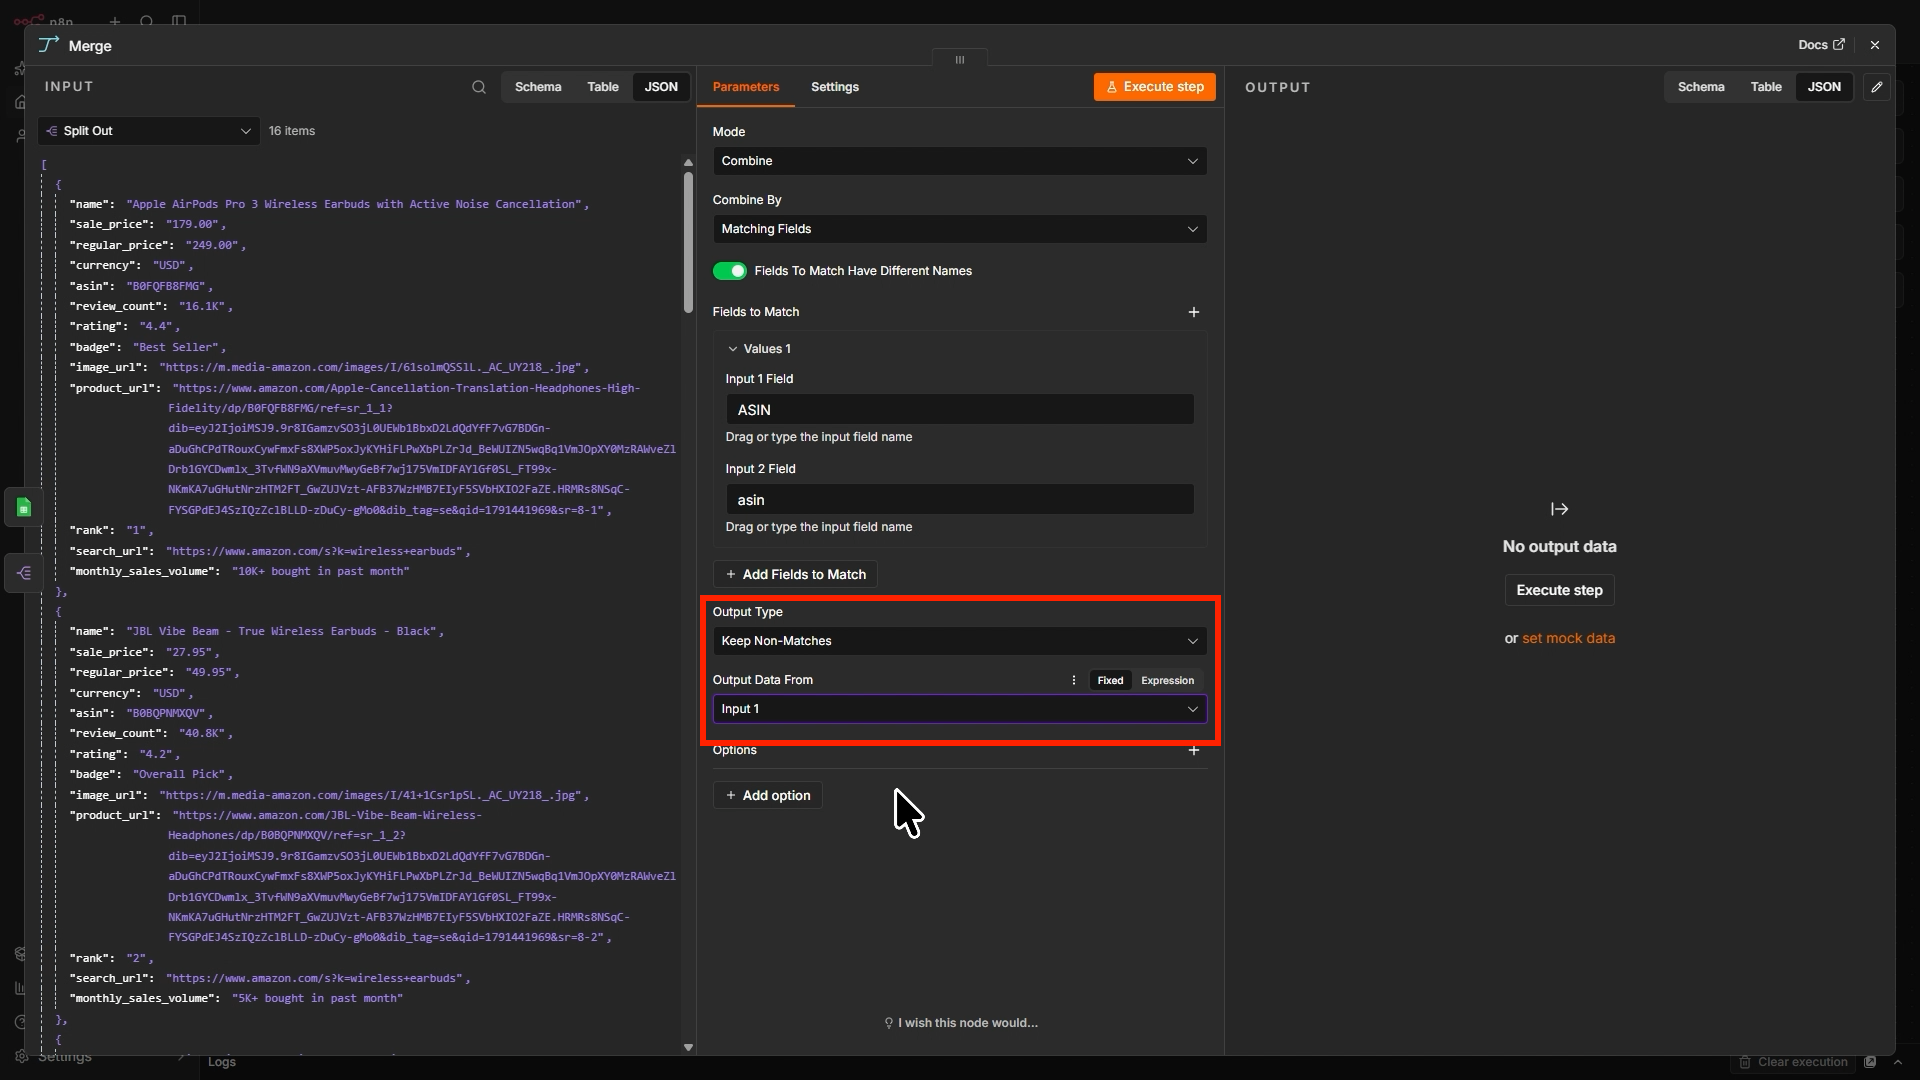Select the output JSON view

click(x=1824, y=87)
